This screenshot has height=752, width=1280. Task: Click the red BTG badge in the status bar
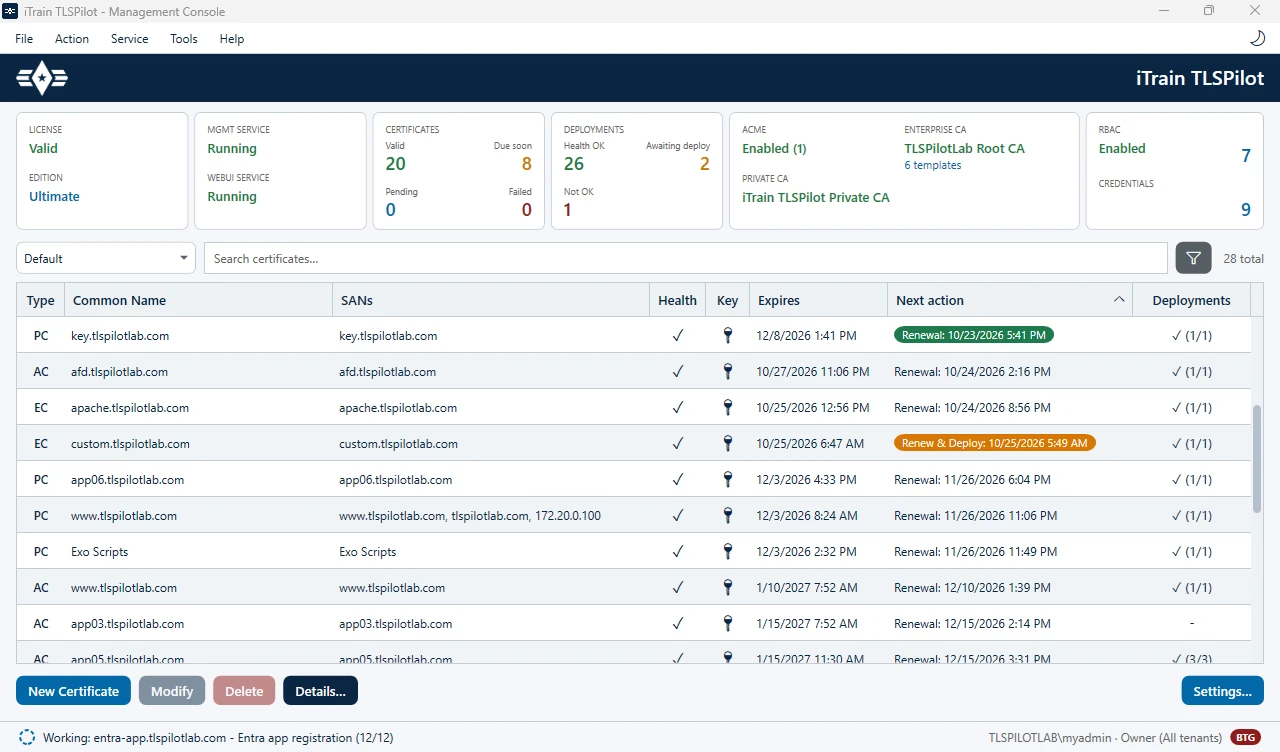[x=1245, y=738]
